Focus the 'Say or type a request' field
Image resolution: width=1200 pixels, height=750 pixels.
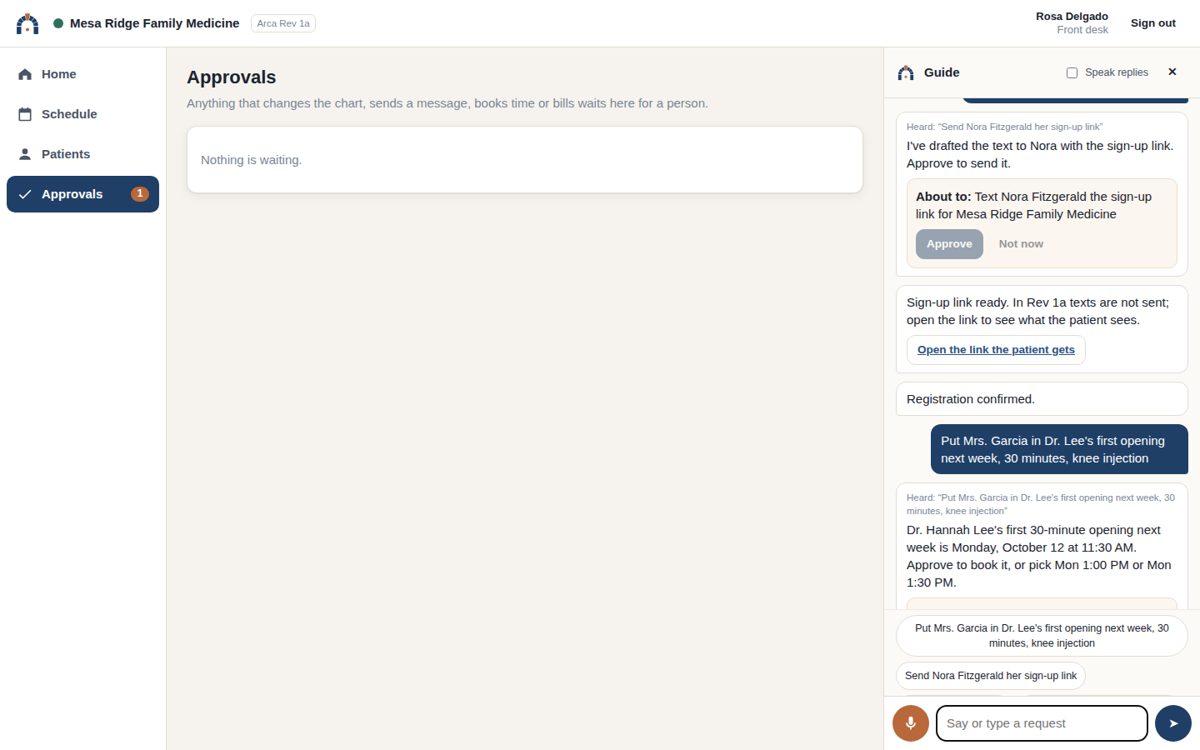coord(1042,723)
